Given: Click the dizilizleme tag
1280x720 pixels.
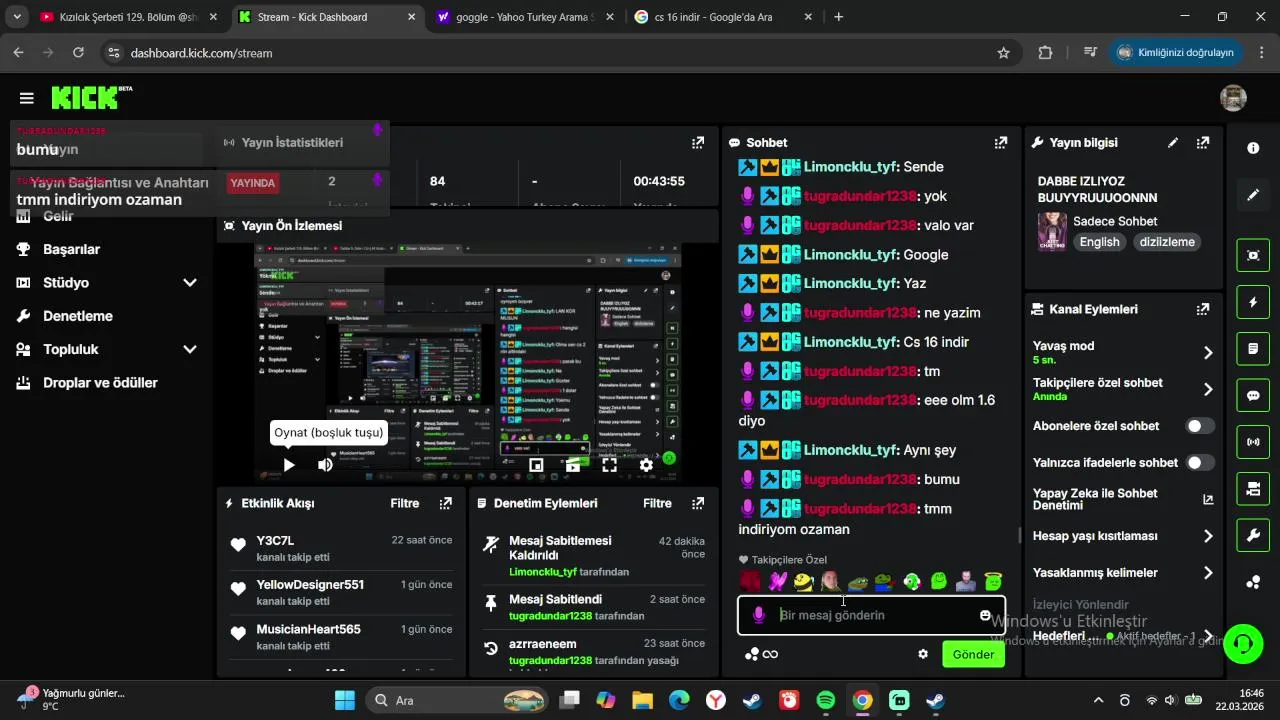Looking at the screenshot, I should pos(1167,242).
